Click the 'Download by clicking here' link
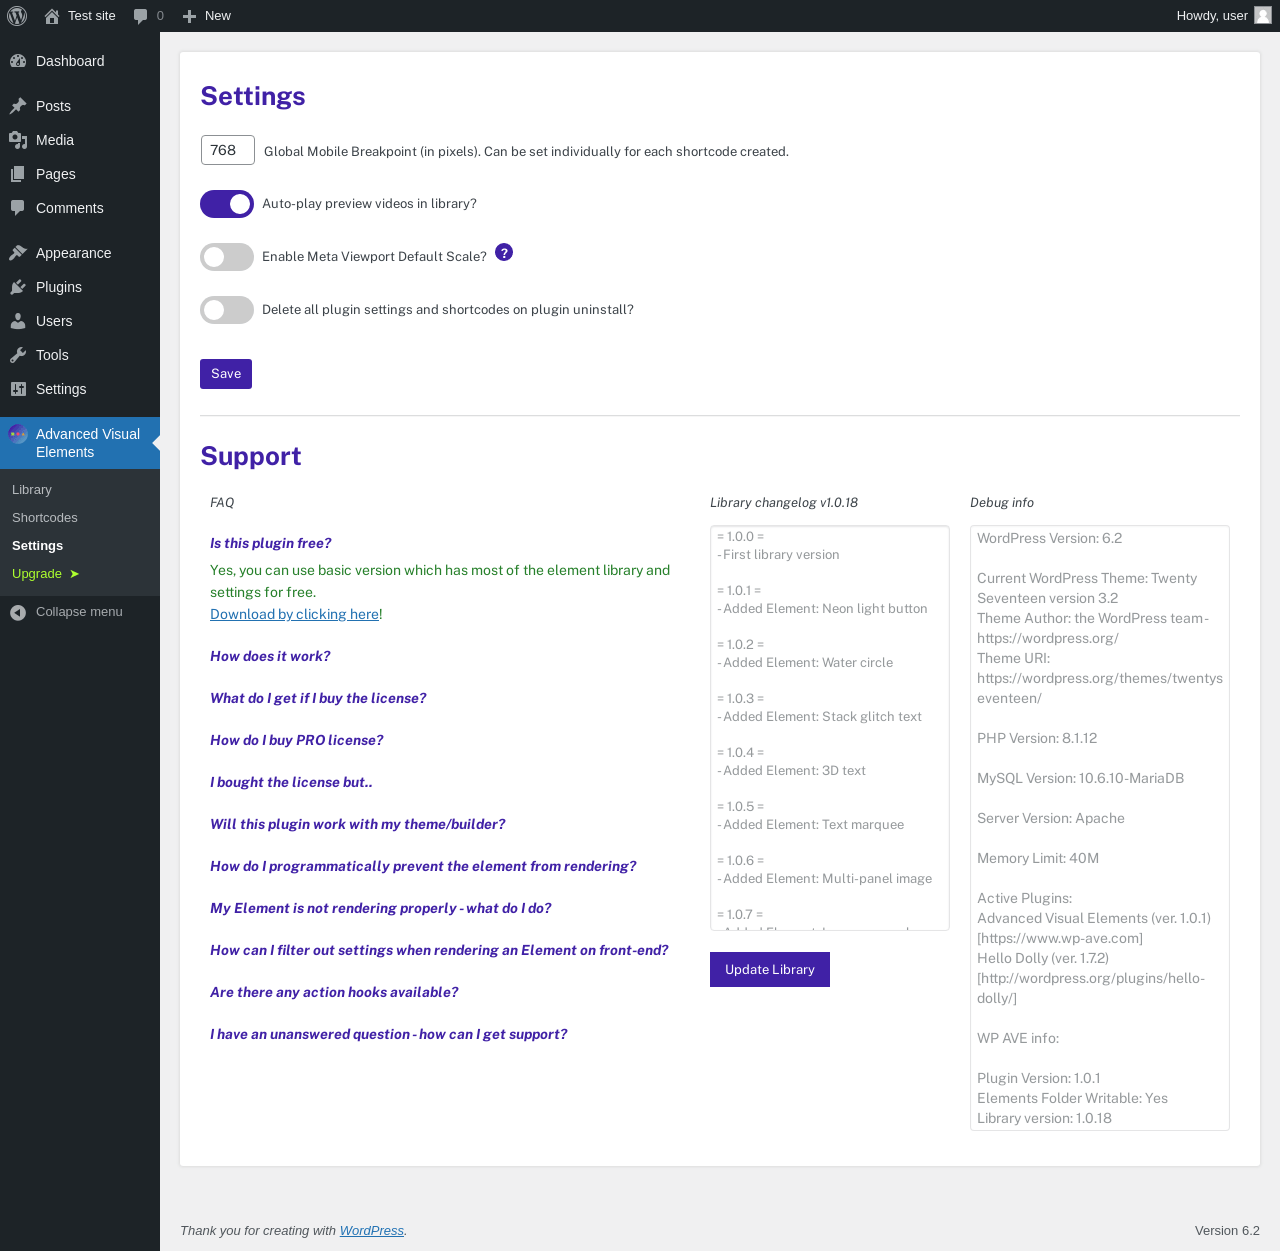Image resolution: width=1280 pixels, height=1251 pixels. (x=295, y=614)
